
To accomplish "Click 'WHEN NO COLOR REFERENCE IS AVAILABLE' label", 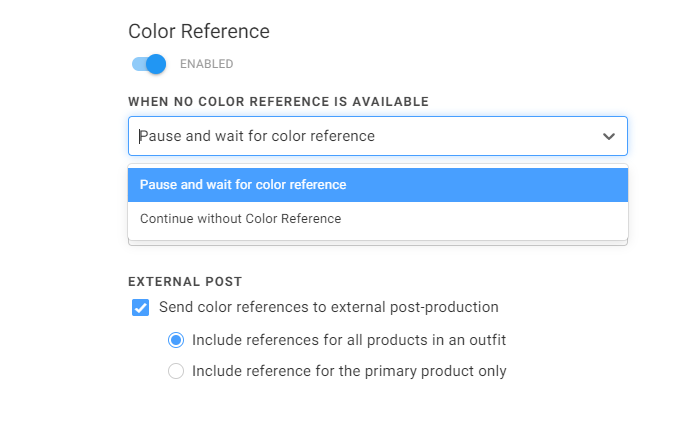I will coord(278,102).
